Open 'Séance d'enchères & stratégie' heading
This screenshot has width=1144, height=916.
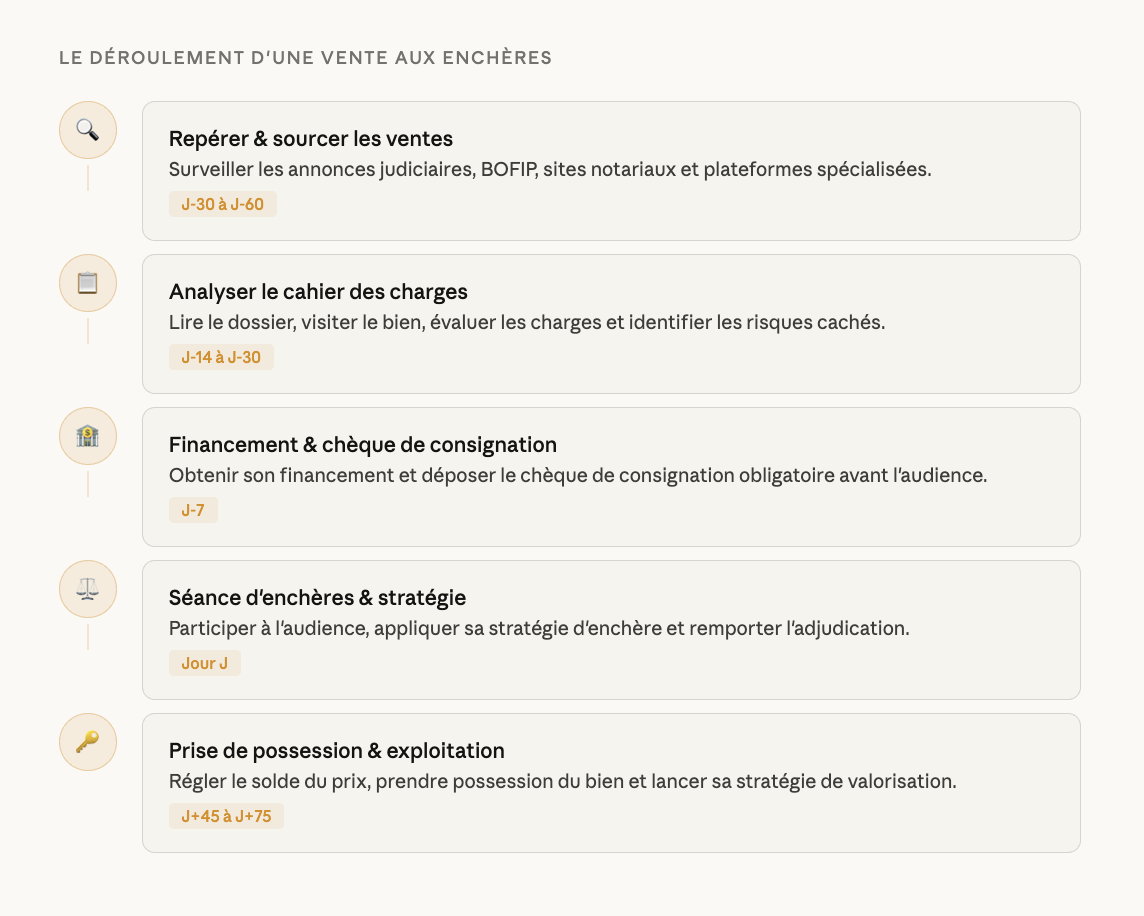(317, 598)
